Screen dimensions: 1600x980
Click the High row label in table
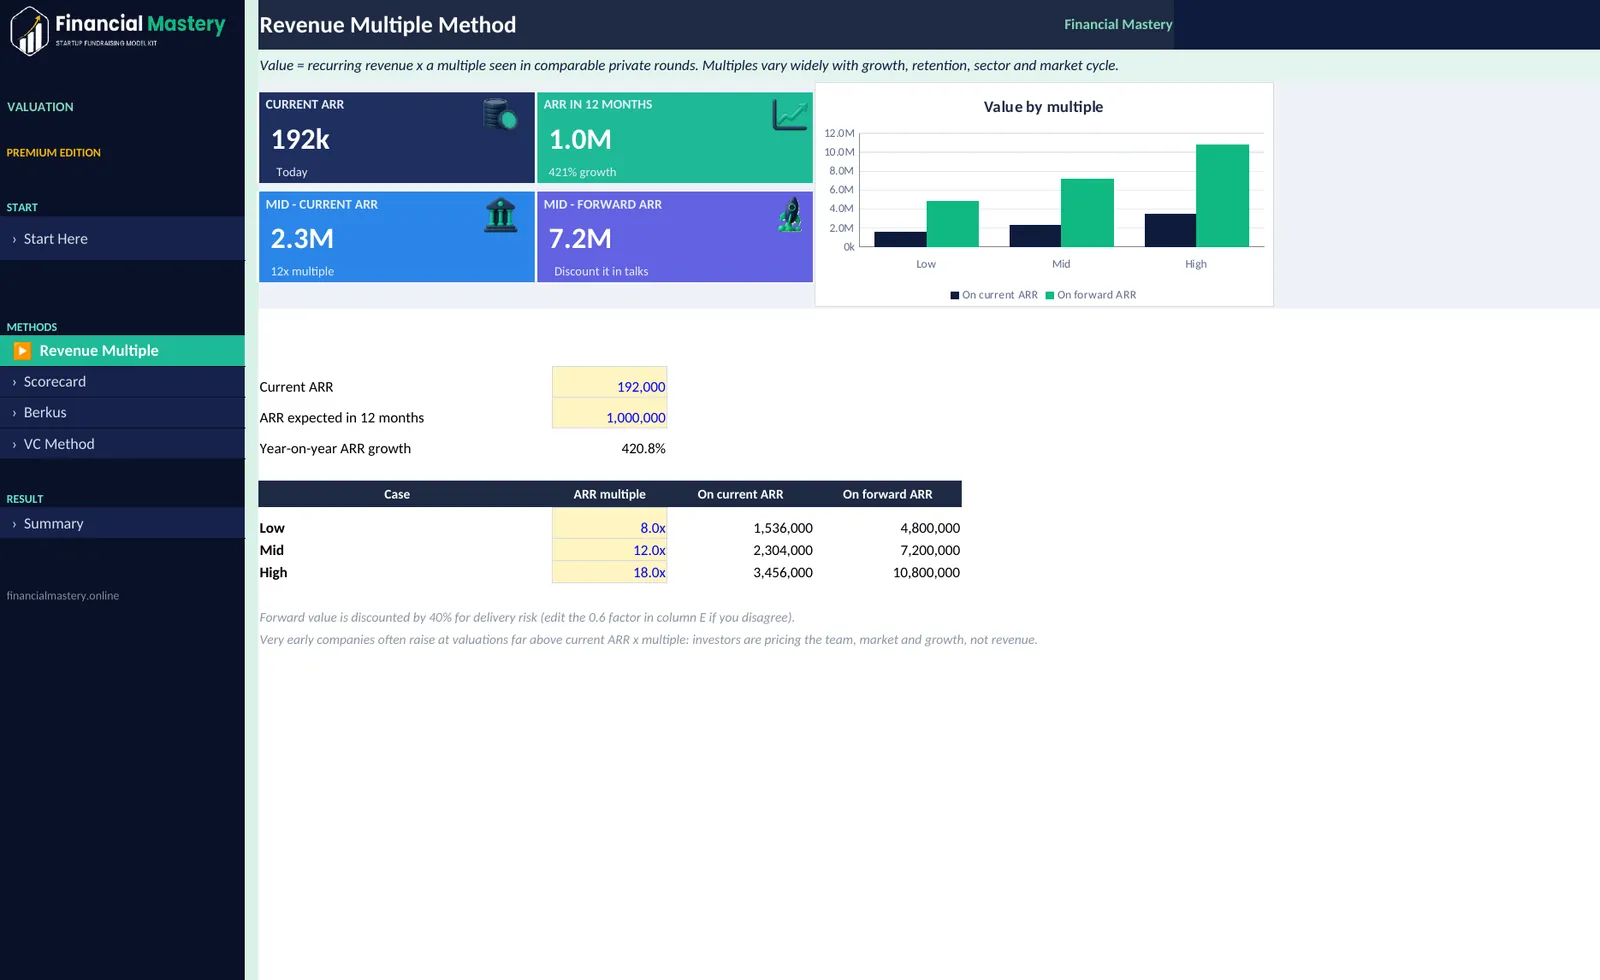tap(273, 573)
